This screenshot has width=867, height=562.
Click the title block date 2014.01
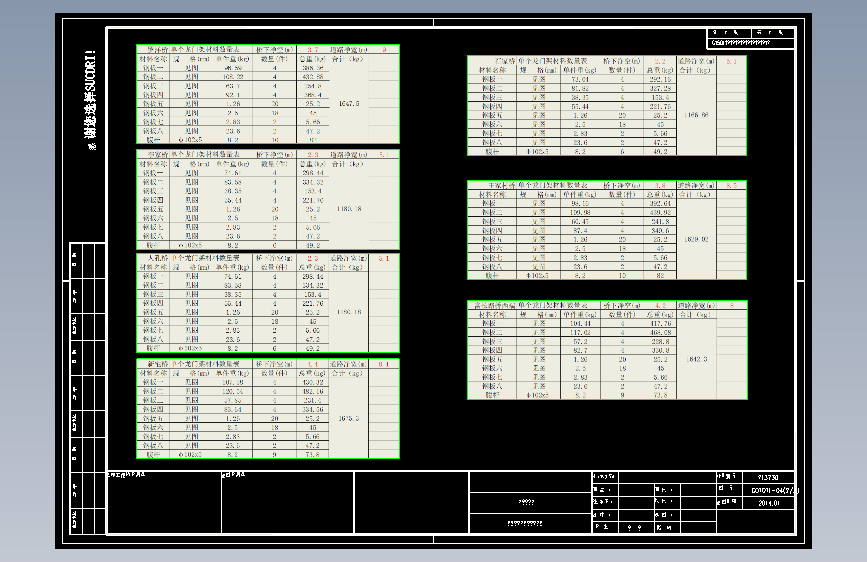[769, 503]
